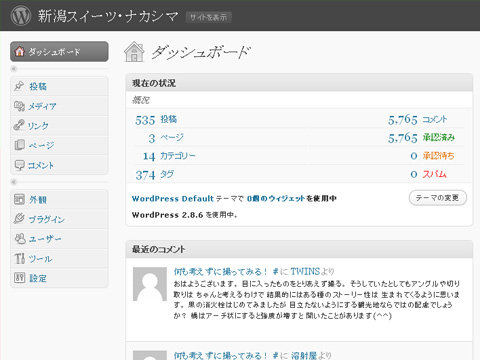Open the 14 categories count link
This screenshot has width=480, height=360.
click(149, 156)
